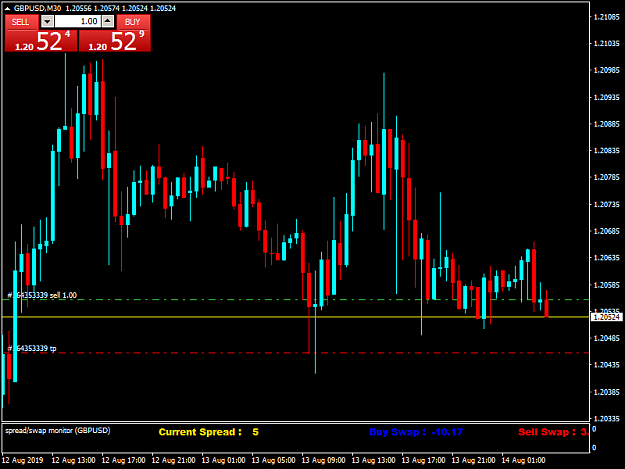Click the spread/swap monitor (GBPUSD) indicator name
The image size is (625, 469).
pos(58,430)
